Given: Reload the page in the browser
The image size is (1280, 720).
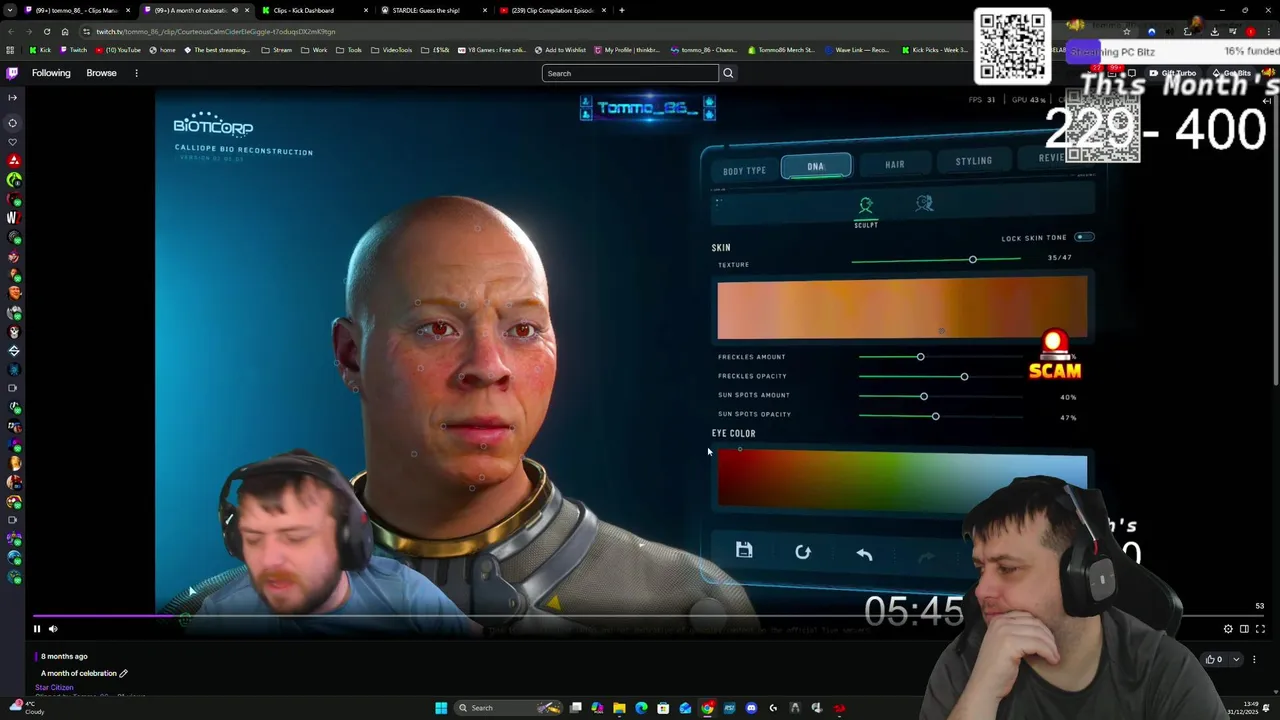Looking at the screenshot, I should [46, 31].
